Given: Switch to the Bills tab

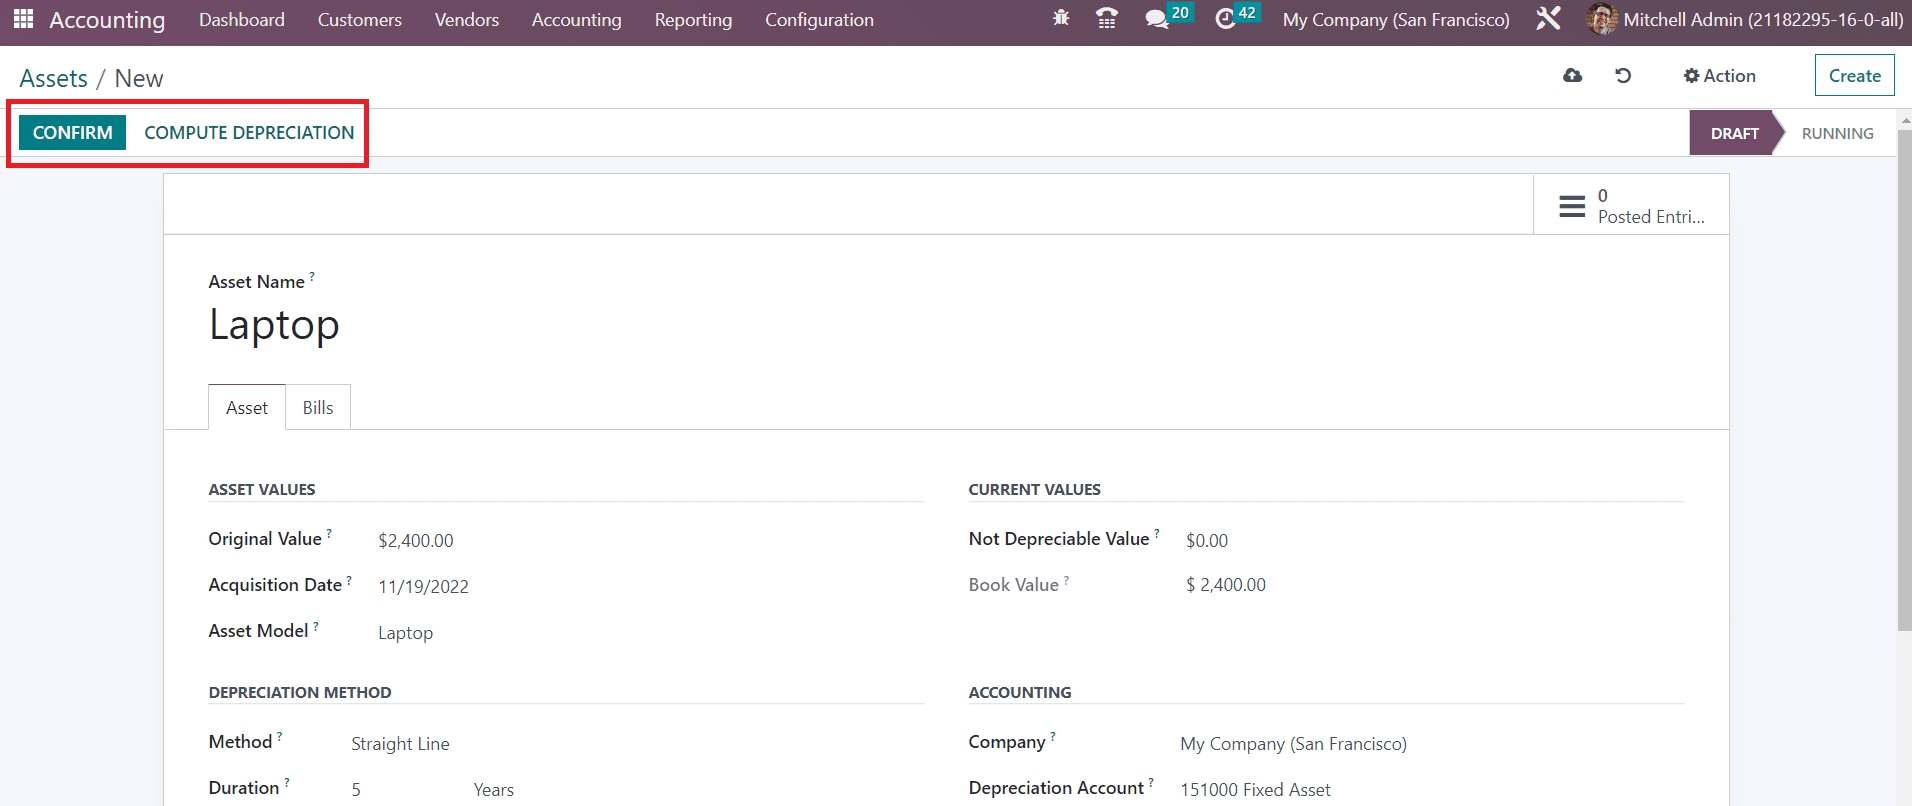Looking at the screenshot, I should coord(318,408).
